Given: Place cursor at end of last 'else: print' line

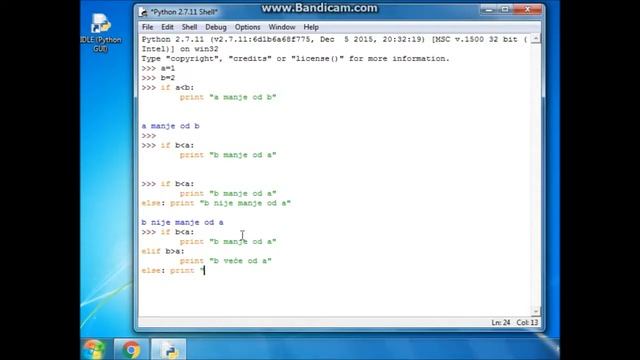Looking at the screenshot, I should pos(204,270).
